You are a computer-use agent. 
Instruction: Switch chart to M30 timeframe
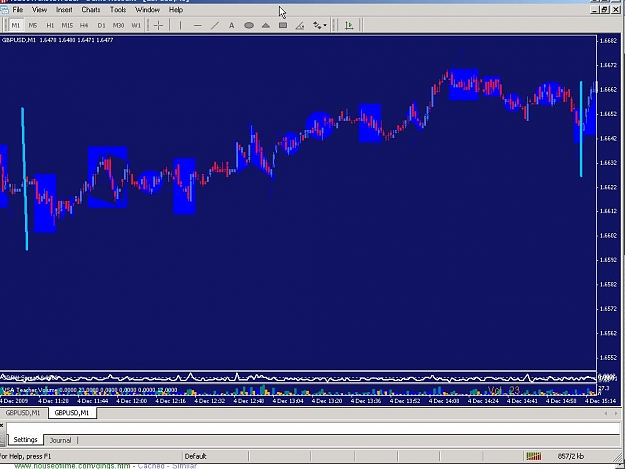pos(118,26)
